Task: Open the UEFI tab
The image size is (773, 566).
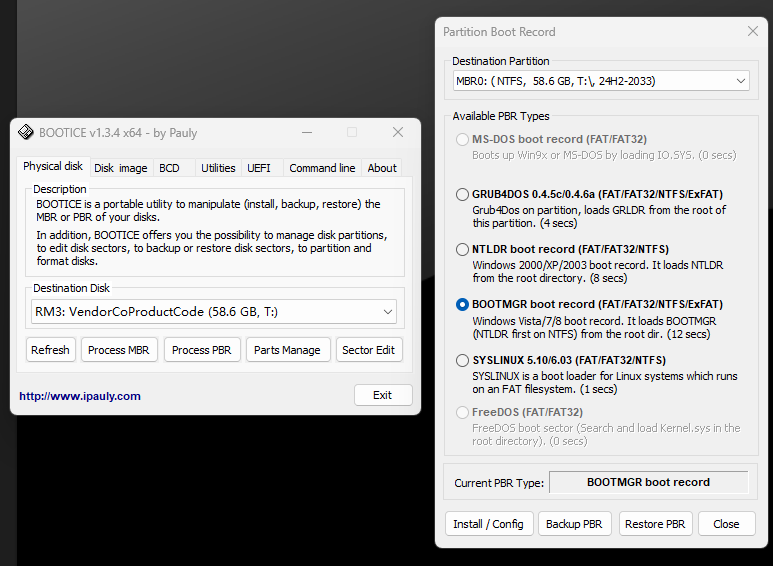Action: click(x=259, y=168)
